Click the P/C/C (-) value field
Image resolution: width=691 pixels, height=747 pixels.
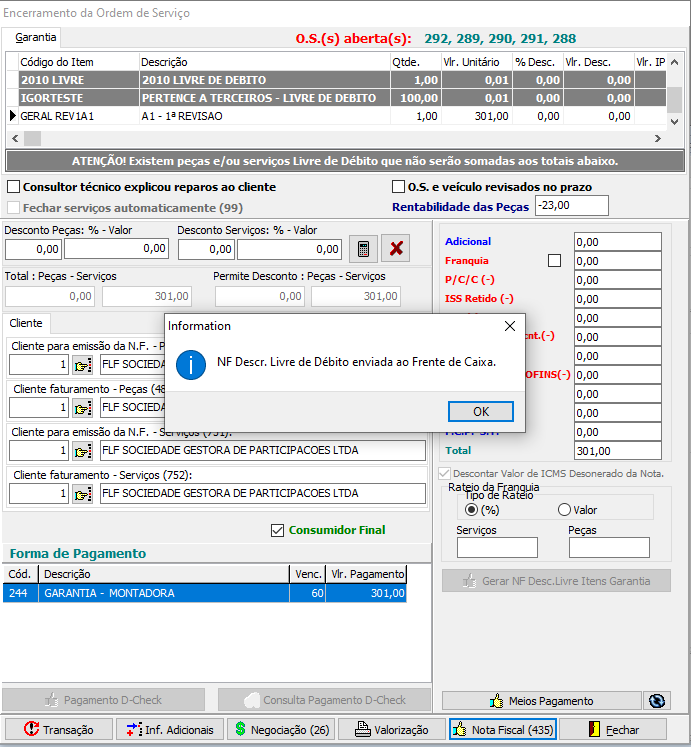coord(618,280)
